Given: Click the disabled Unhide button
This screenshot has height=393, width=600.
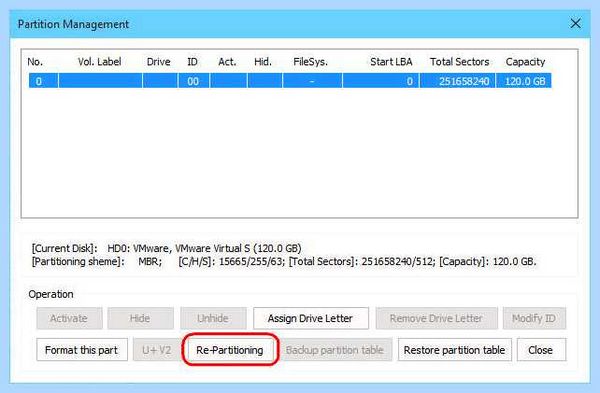Looking at the screenshot, I should tap(213, 318).
